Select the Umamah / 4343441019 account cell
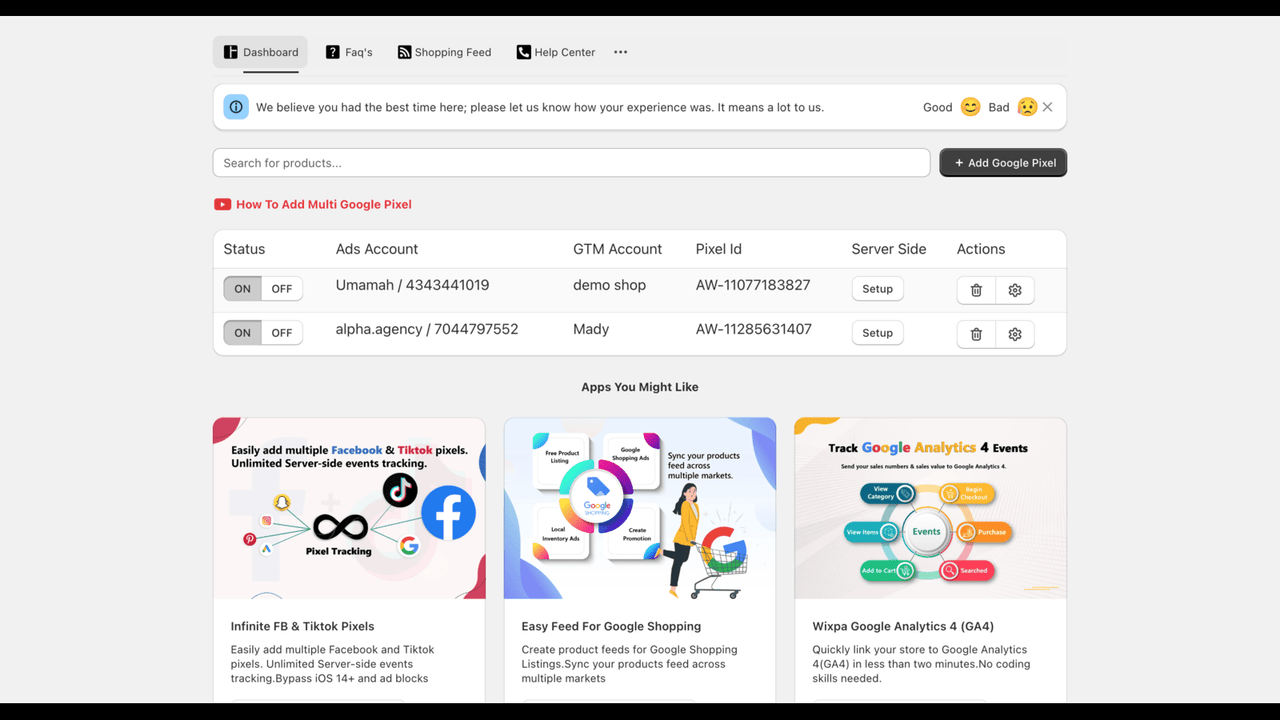This screenshot has height=720, width=1280. [413, 285]
